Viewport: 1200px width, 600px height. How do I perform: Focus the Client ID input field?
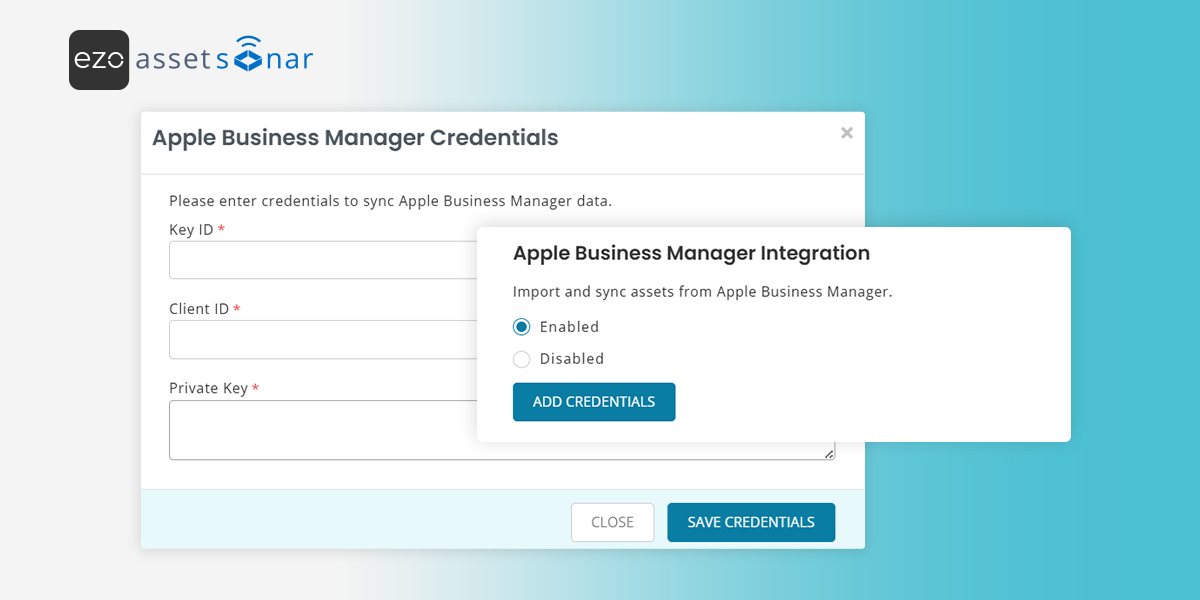pyautogui.click(x=322, y=340)
